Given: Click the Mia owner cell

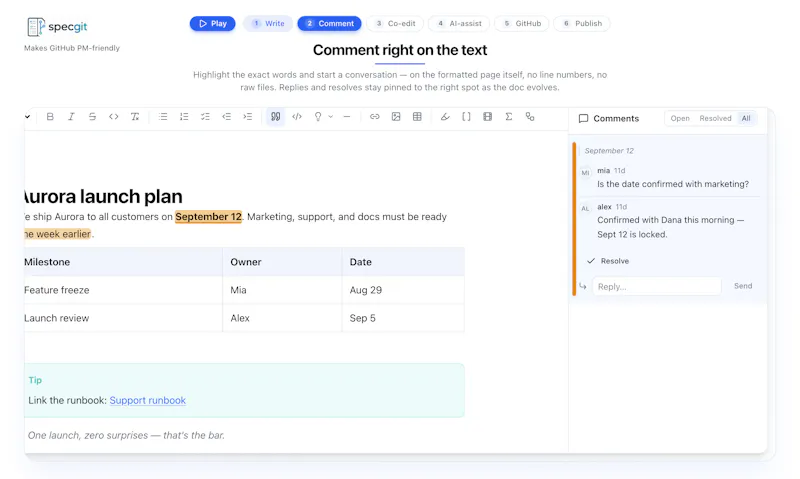Looking at the screenshot, I should click(x=282, y=290).
